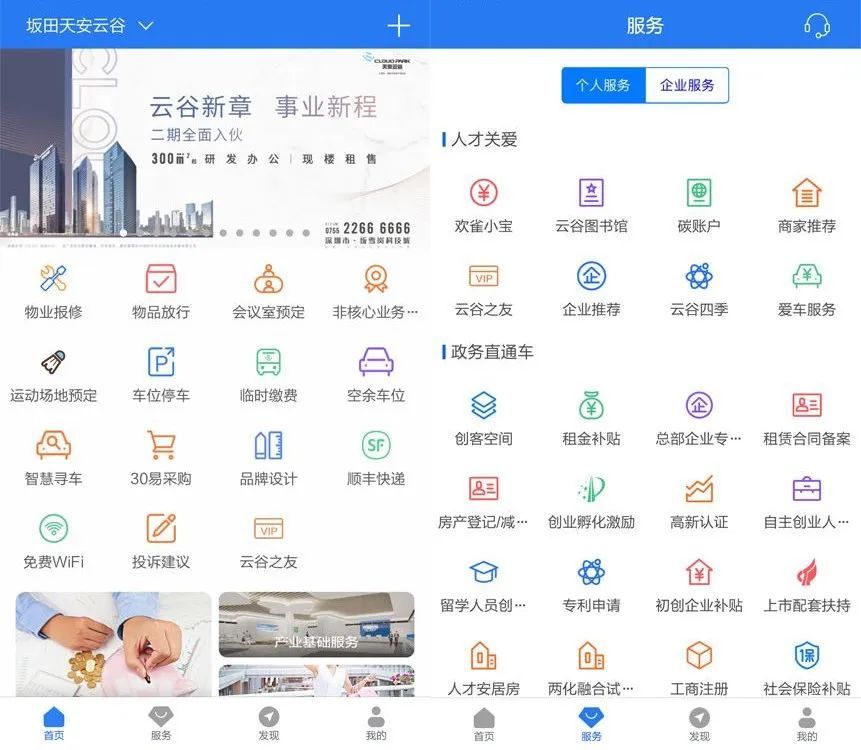Open 上市配套扶持 red icon
This screenshot has height=750, width=861.
click(807, 572)
